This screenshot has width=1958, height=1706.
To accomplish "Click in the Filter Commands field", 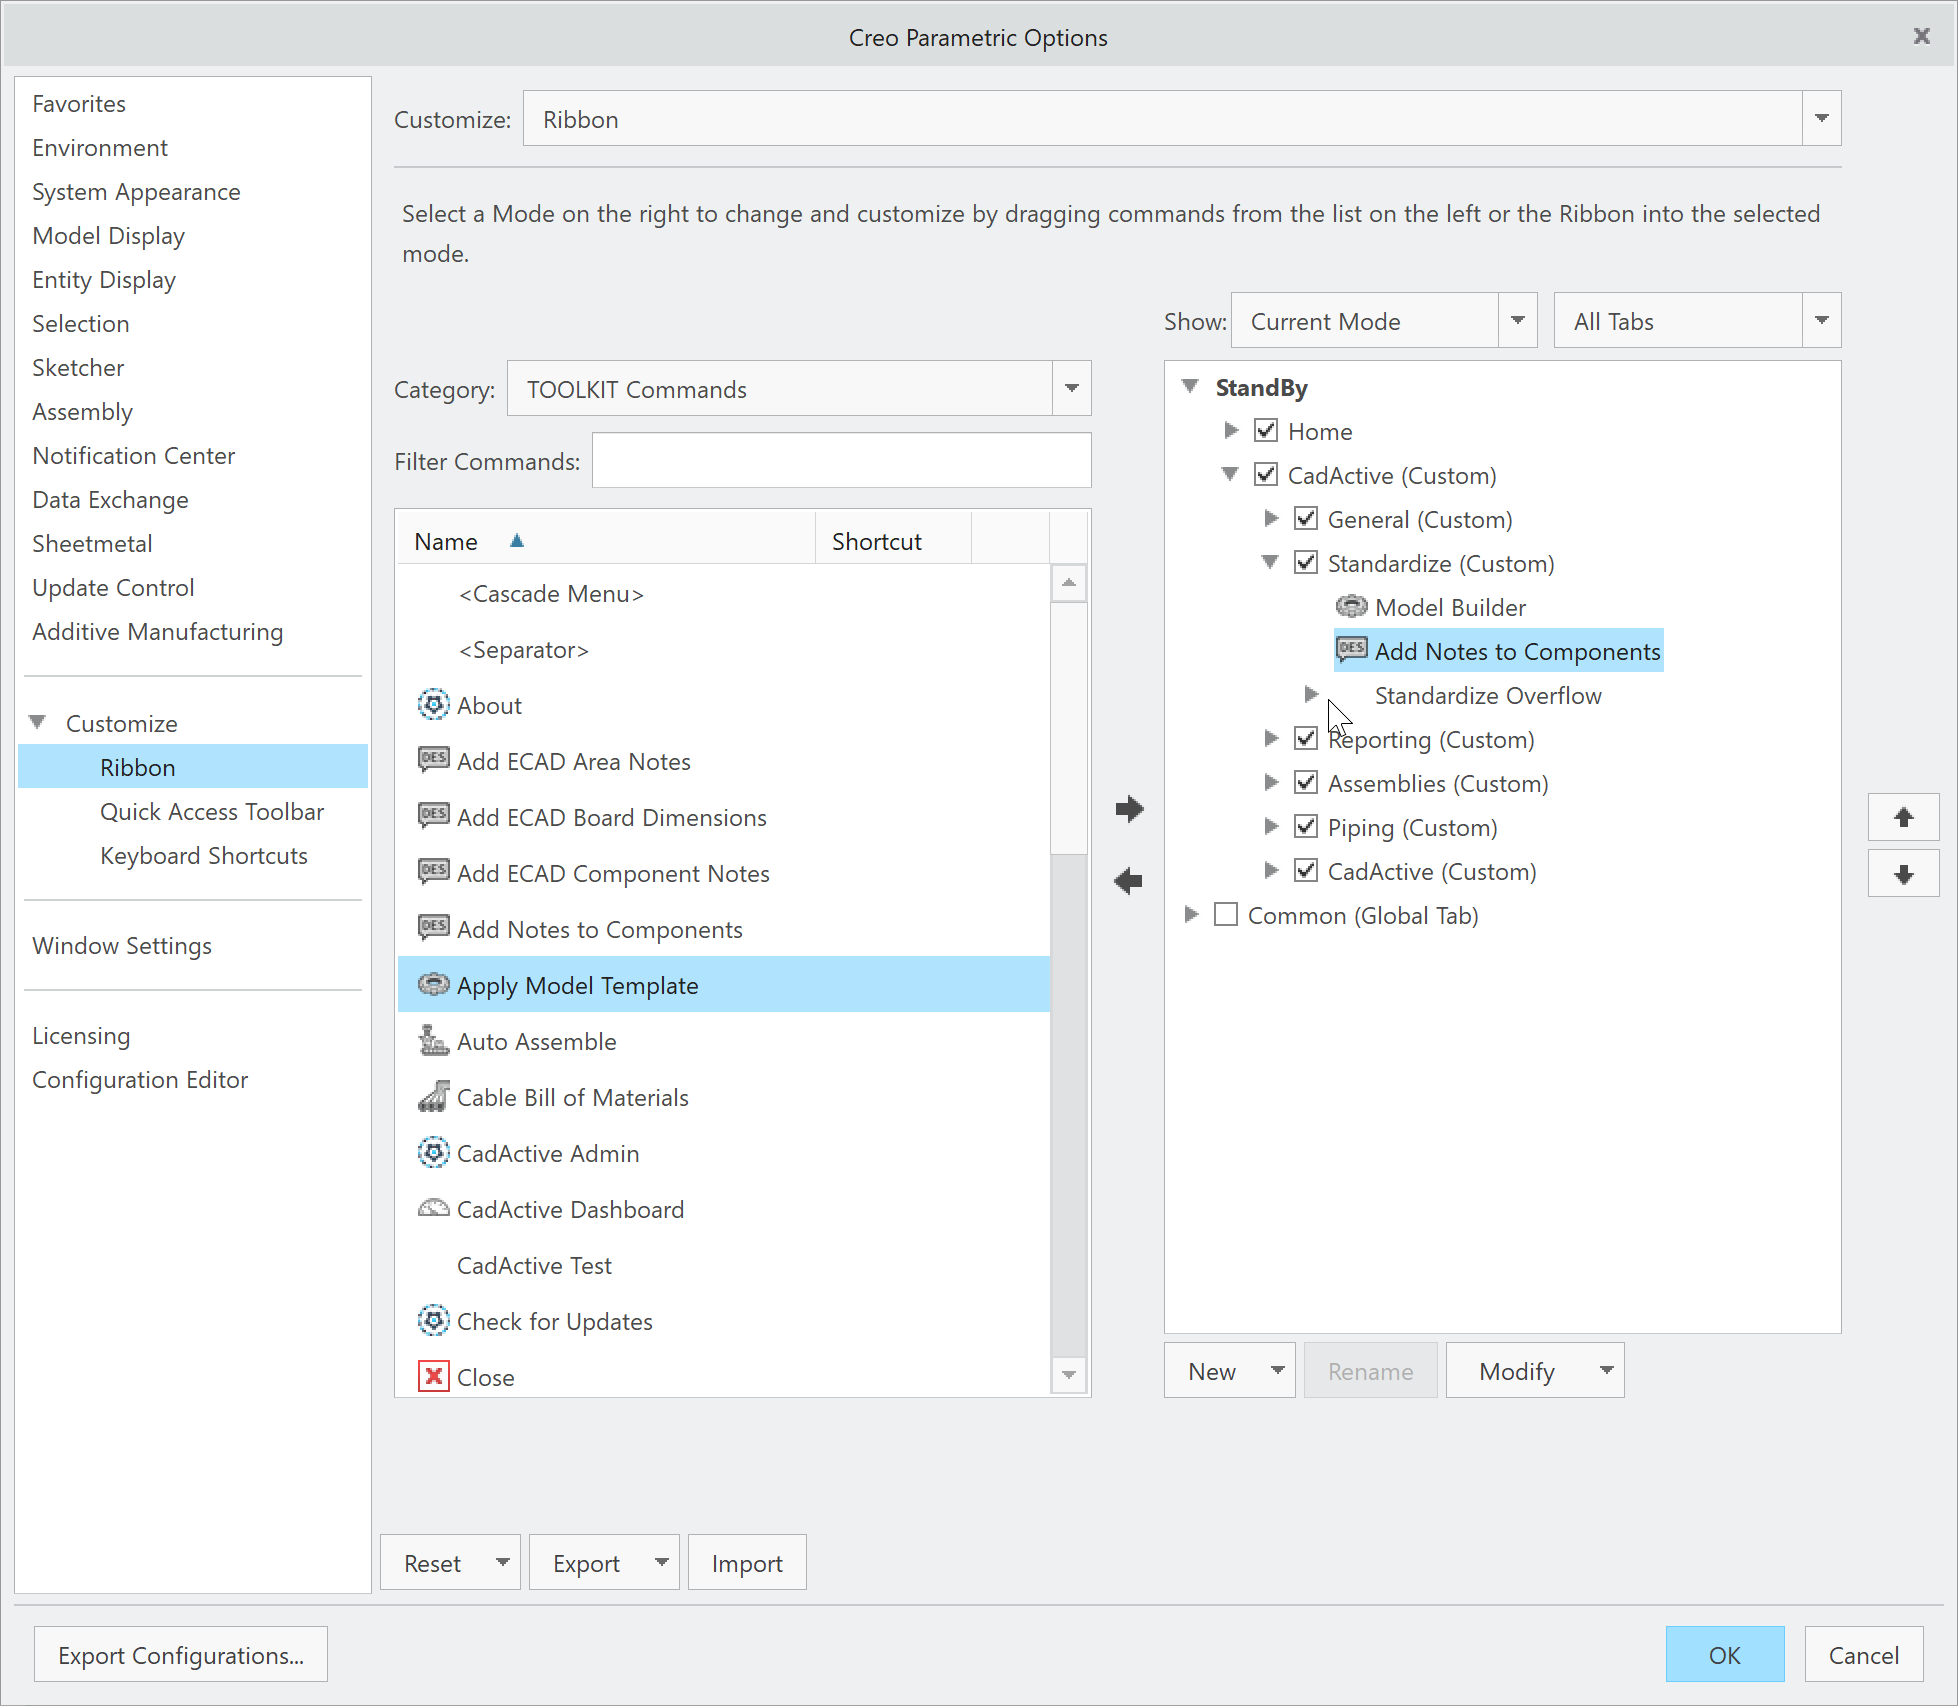I will [840, 461].
